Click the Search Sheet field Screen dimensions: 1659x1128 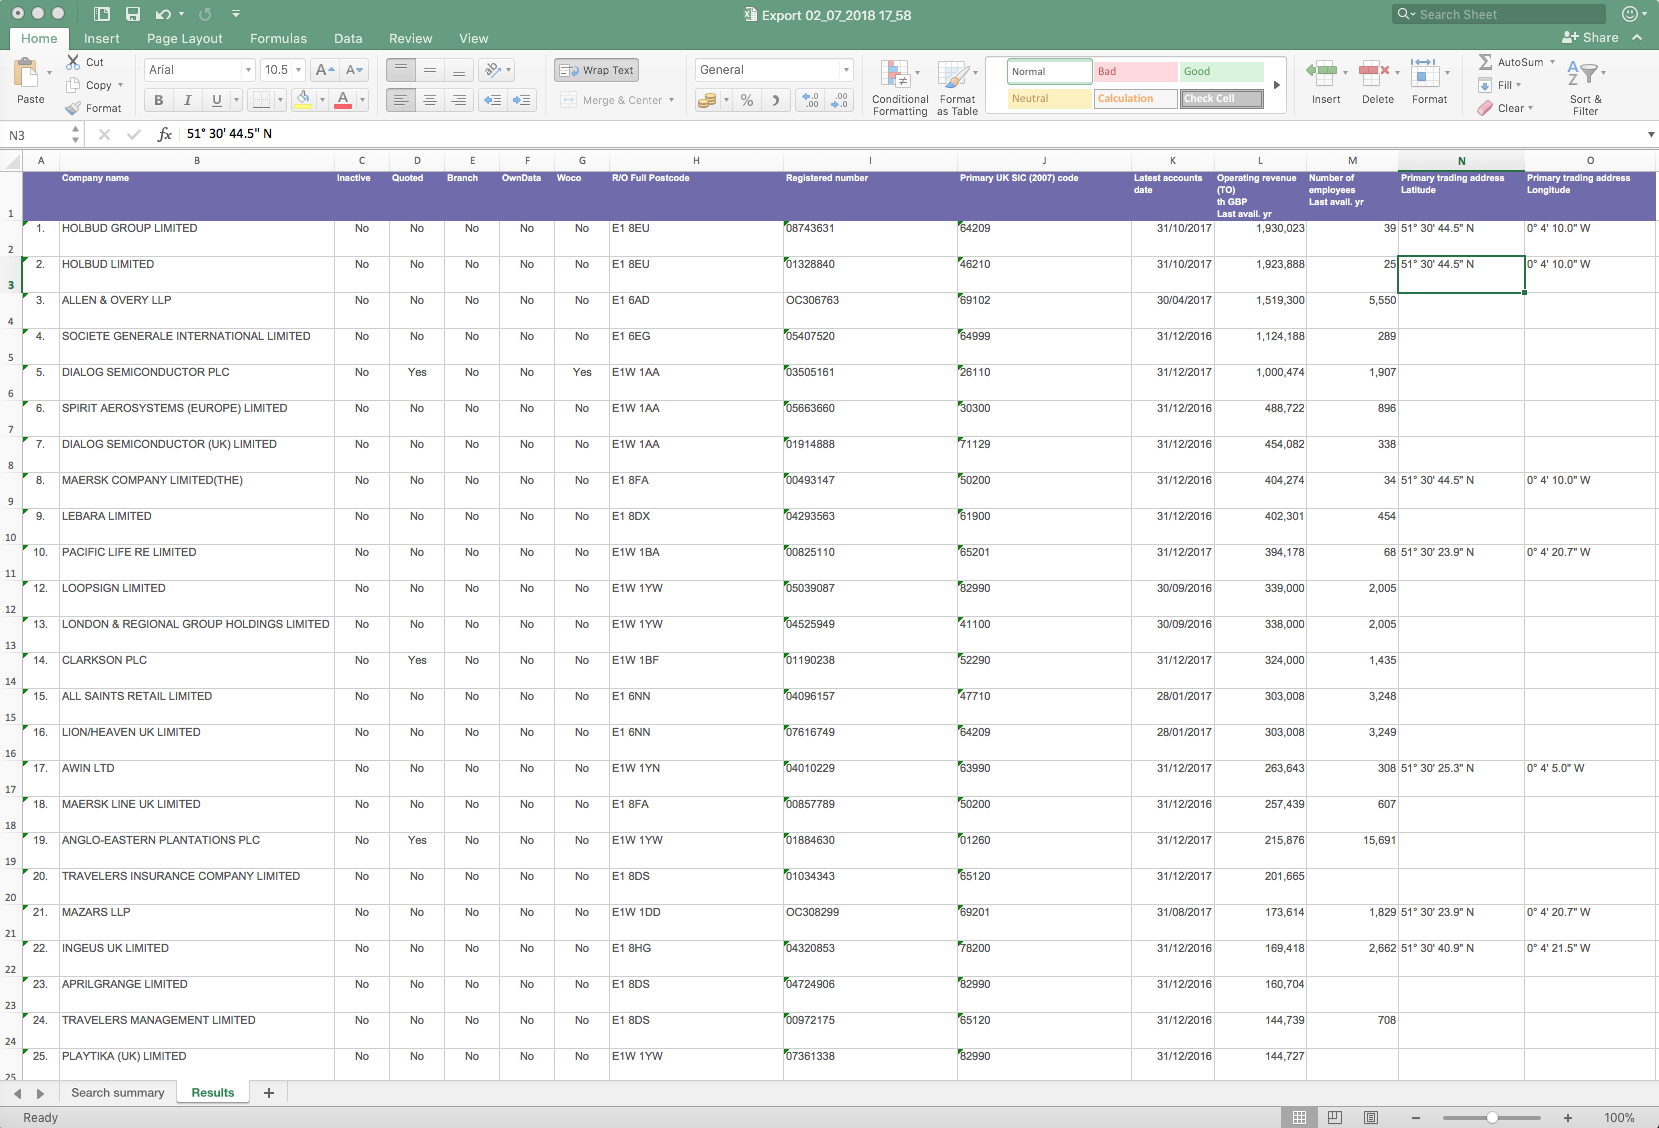coord(1498,14)
